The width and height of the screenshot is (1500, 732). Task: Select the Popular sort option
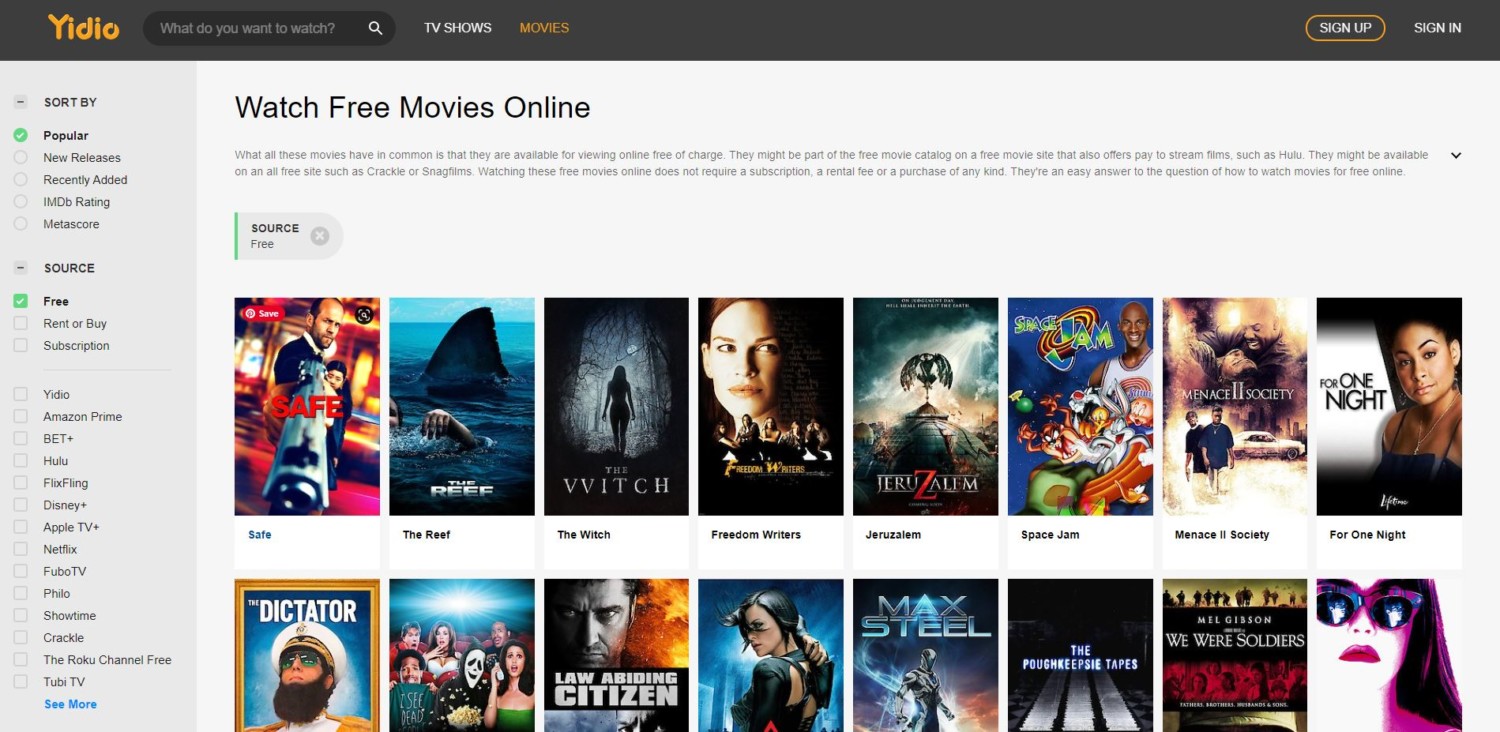20,135
